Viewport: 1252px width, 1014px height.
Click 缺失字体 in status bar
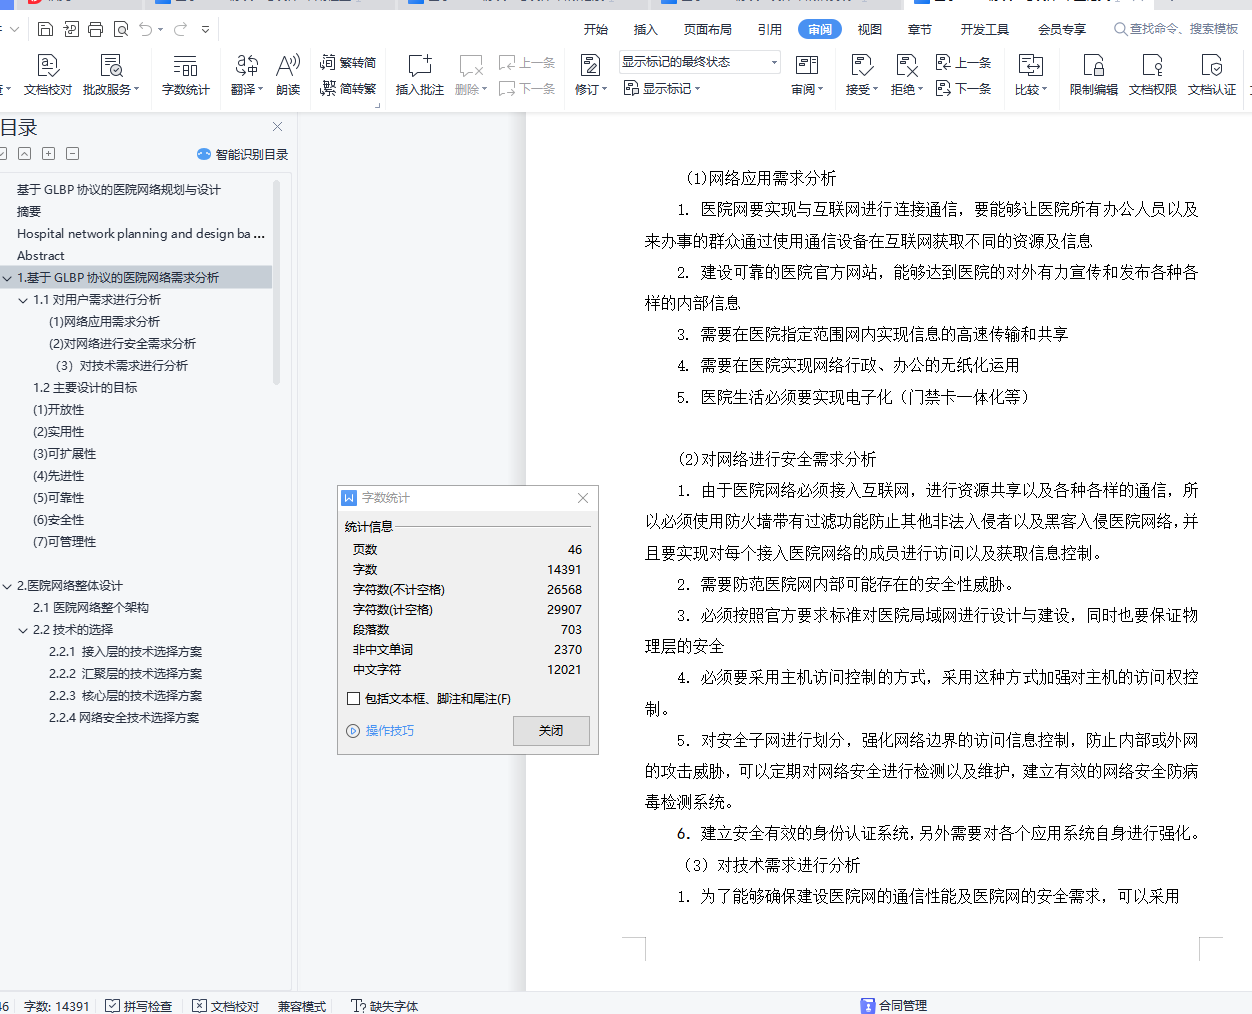[385, 1006]
